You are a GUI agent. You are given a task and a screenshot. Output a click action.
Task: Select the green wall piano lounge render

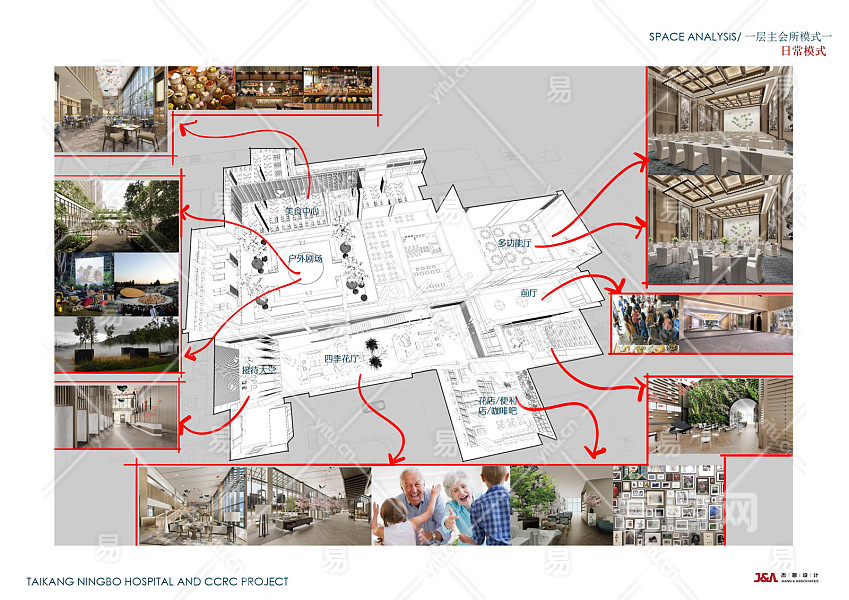click(720, 416)
